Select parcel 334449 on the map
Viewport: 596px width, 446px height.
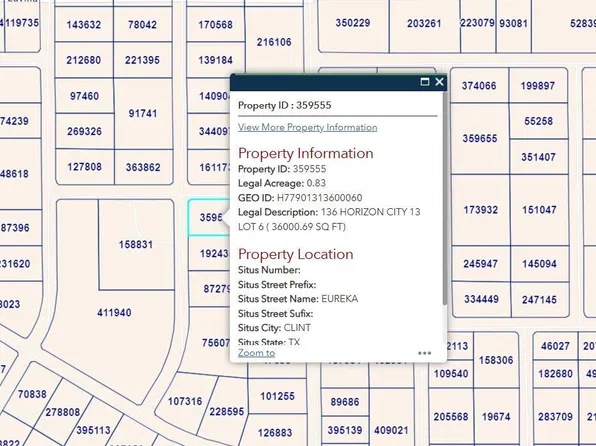(x=481, y=299)
